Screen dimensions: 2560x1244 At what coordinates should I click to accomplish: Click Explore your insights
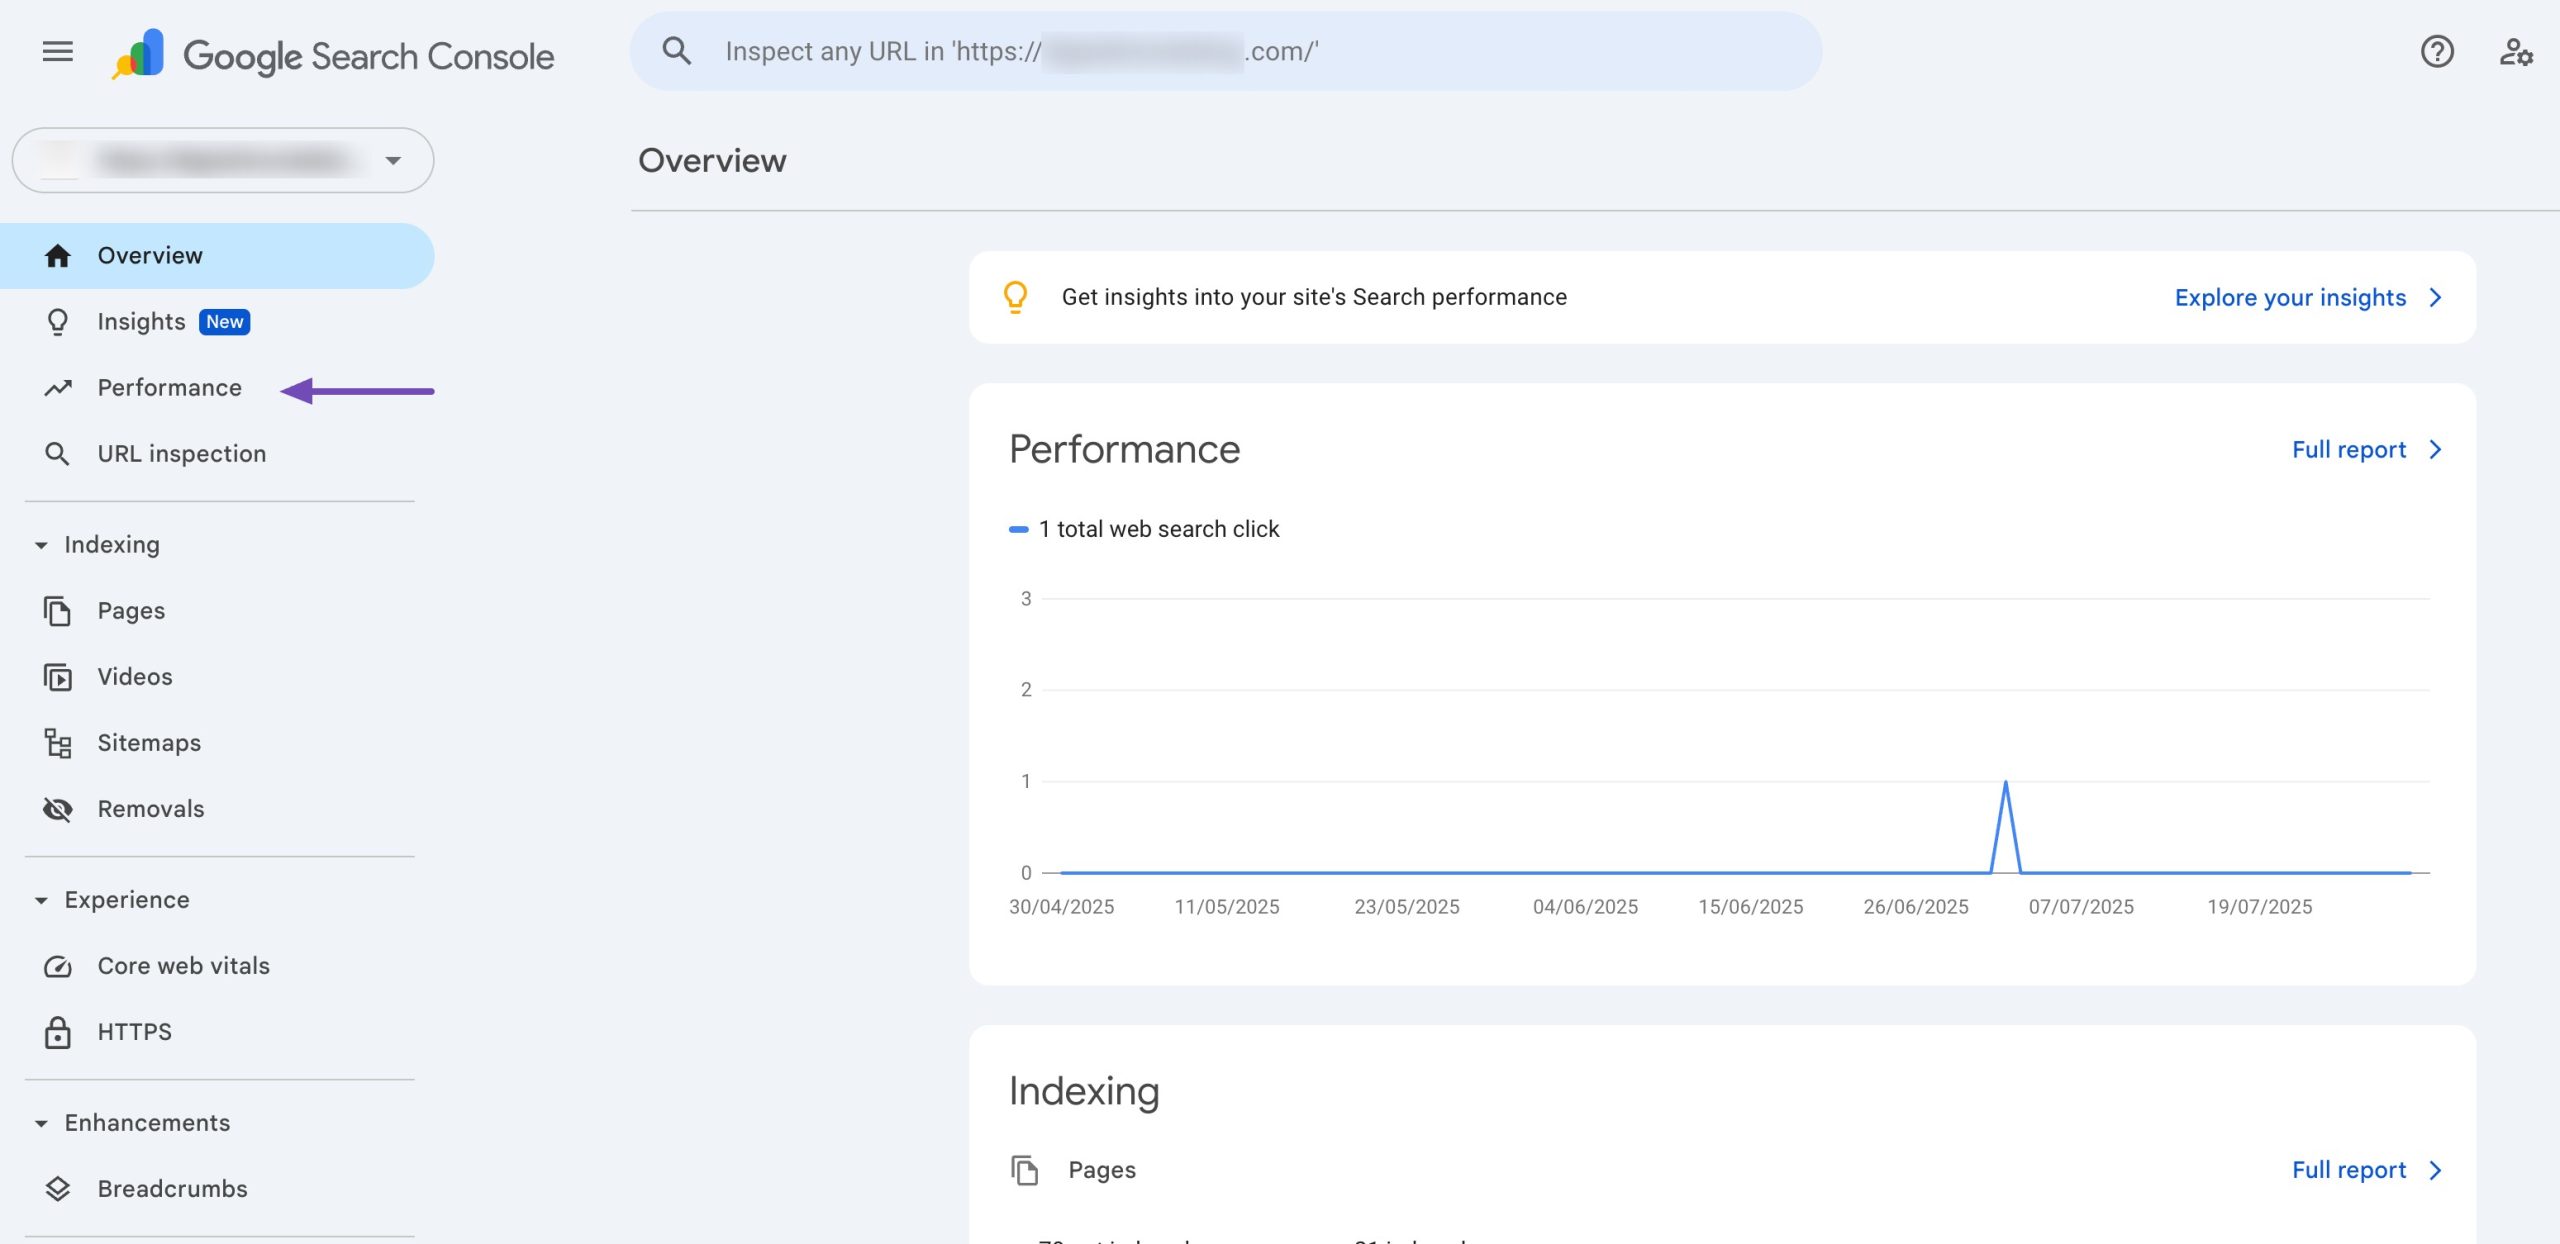click(x=2289, y=296)
